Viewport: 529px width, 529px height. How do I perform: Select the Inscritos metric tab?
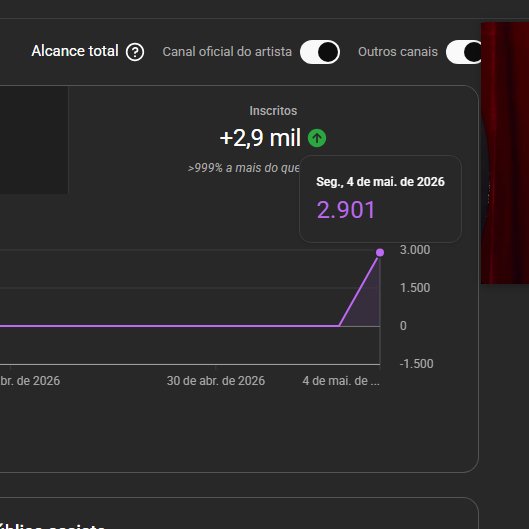click(273, 140)
